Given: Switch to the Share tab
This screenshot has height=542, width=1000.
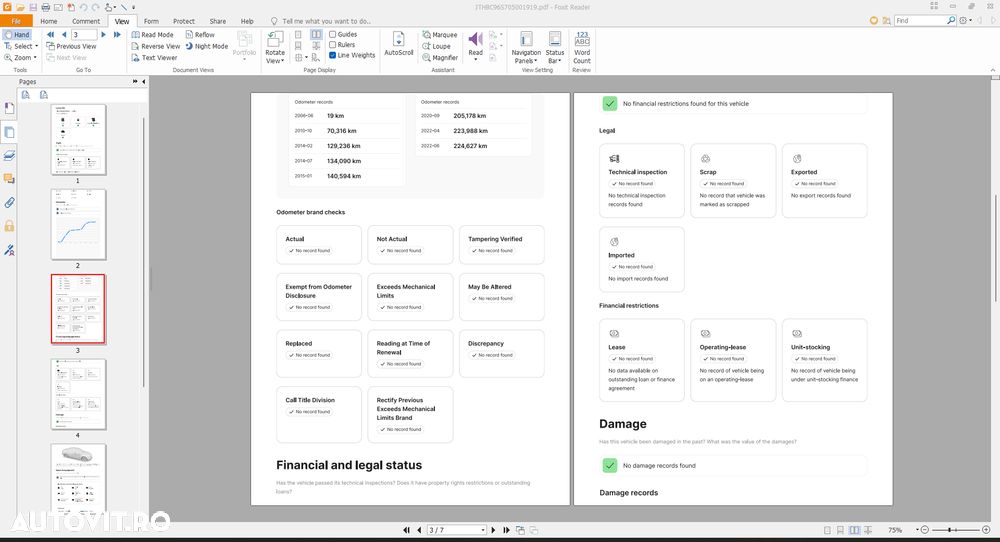Looking at the screenshot, I should [217, 21].
